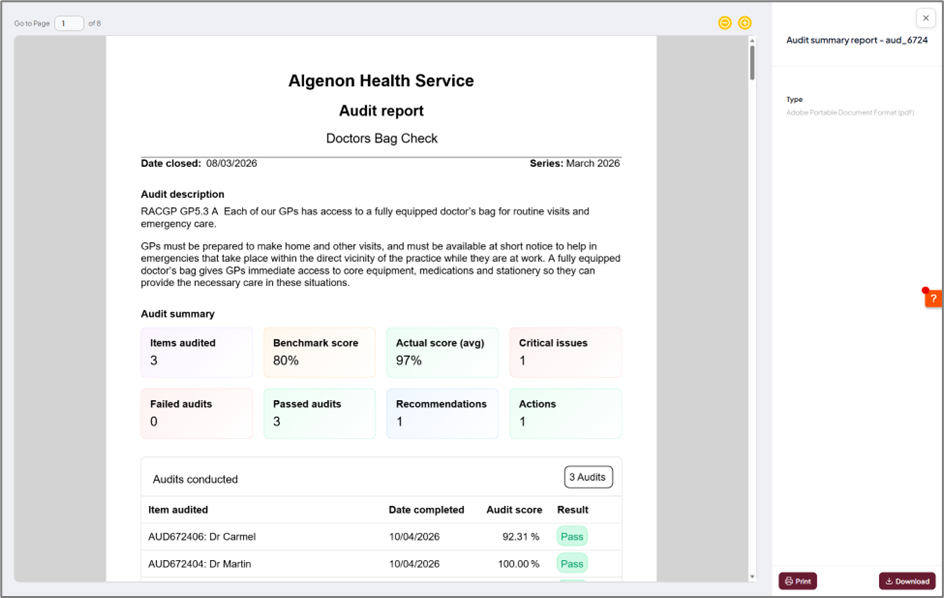Image resolution: width=944 pixels, height=598 pixels.
Task: Click the vertical scrollbar thumb
Action: coord(752,63)
